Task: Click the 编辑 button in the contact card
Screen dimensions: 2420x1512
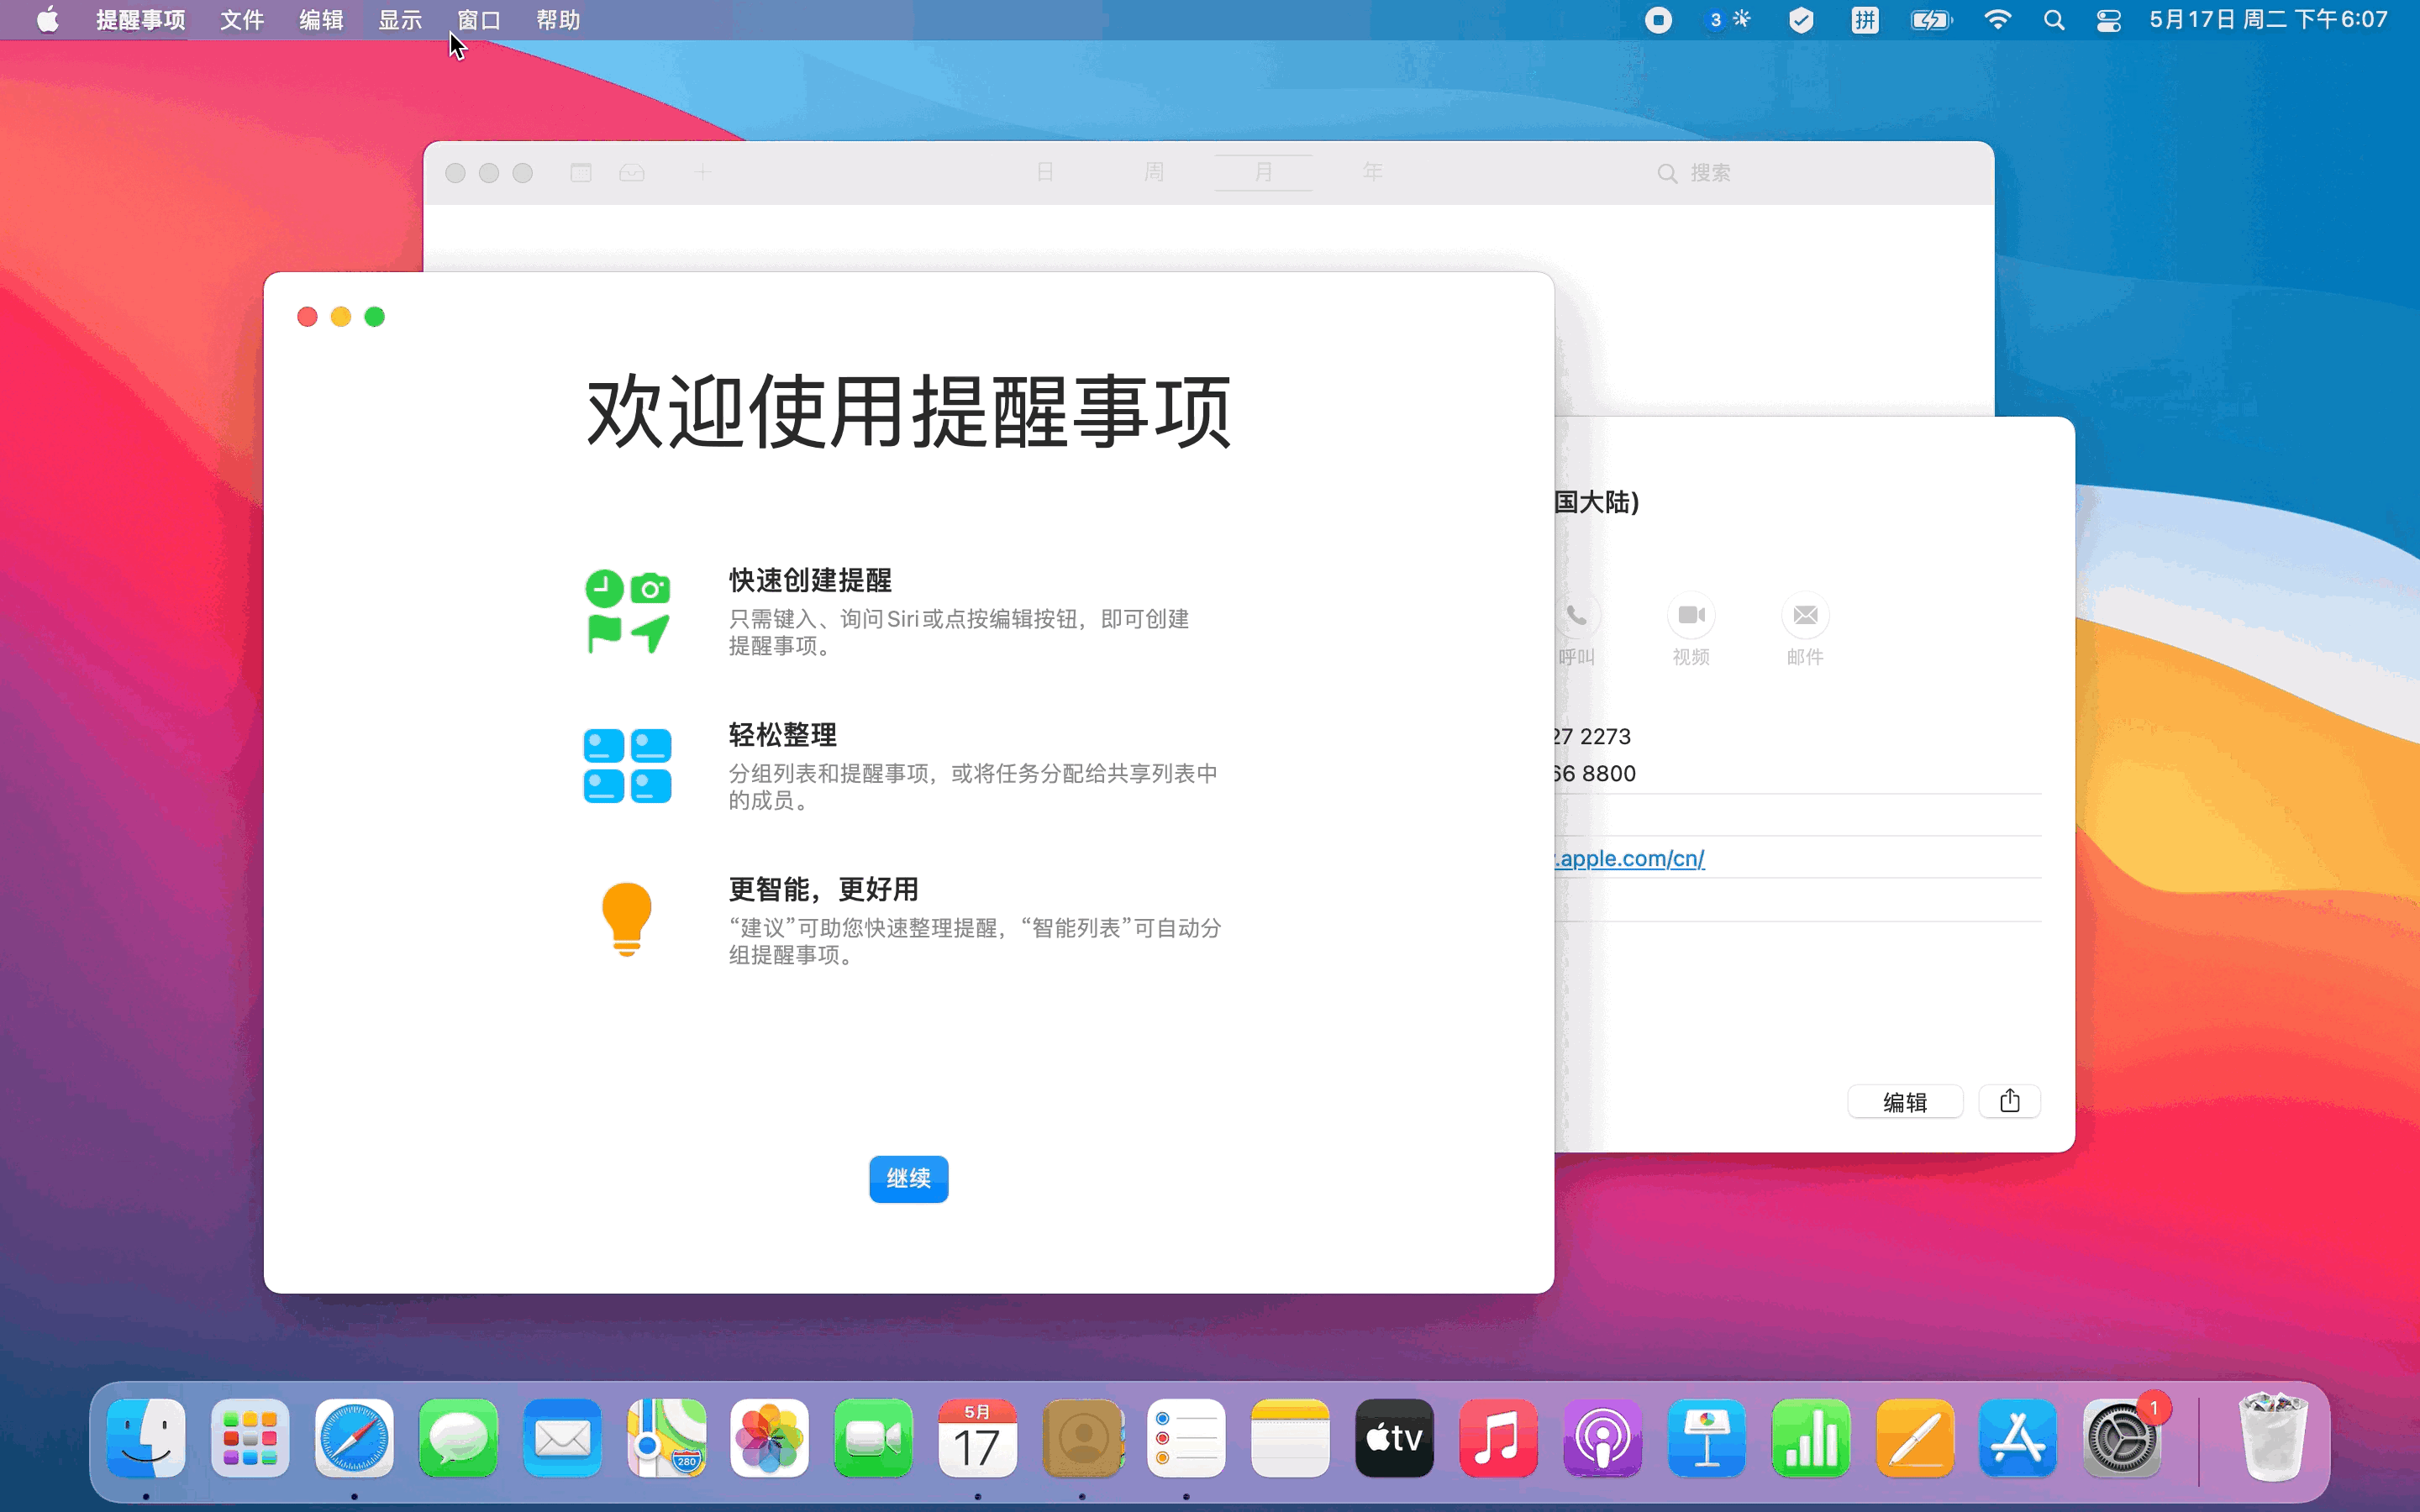Action: coord(1904,1101)
